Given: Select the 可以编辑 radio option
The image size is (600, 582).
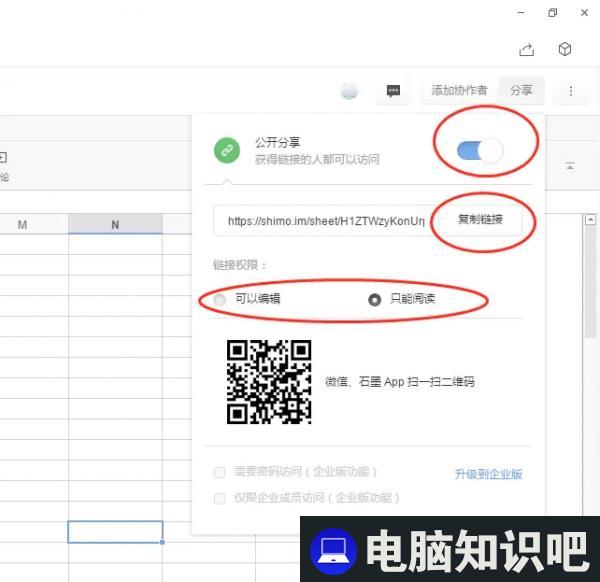Looking at the screenshot, I should [x=220, y=299].
